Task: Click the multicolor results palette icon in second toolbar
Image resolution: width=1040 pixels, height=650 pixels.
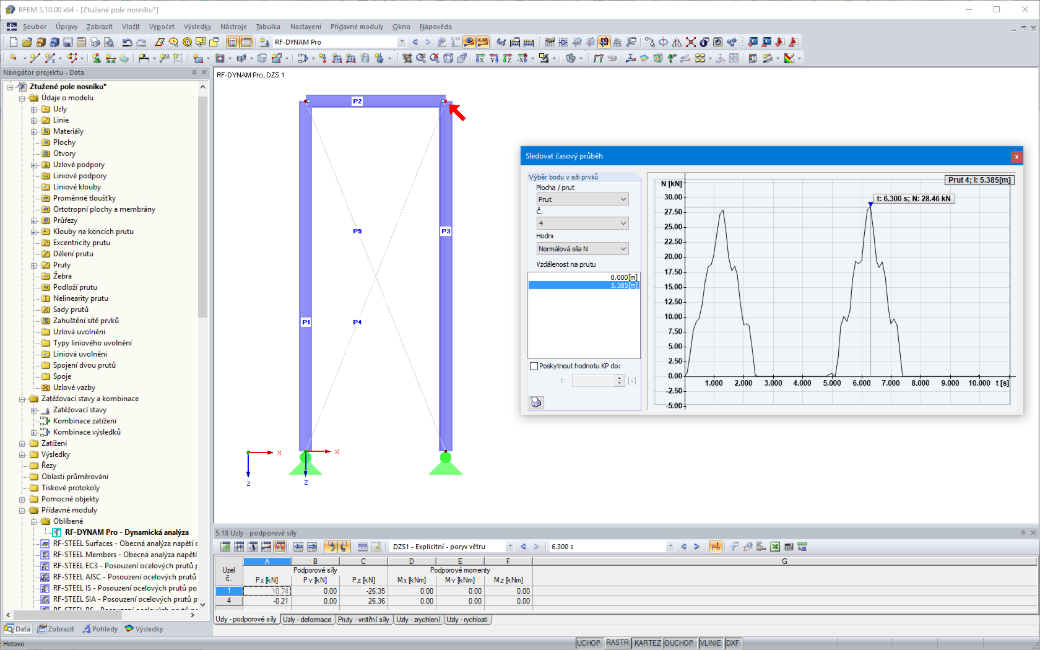Action: [789, 58]
